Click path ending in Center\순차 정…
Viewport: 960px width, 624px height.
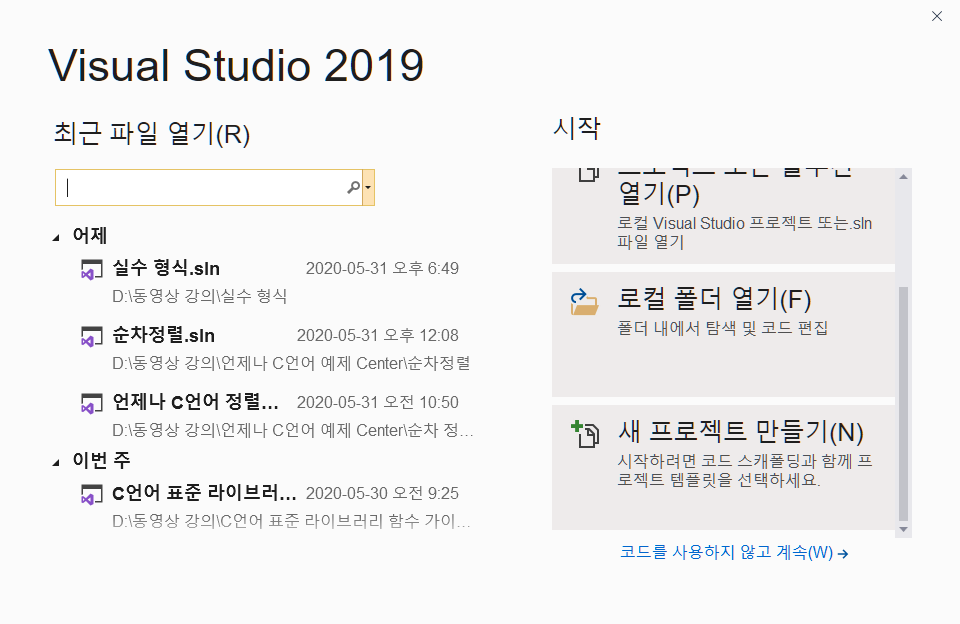(x=293, y=430)
